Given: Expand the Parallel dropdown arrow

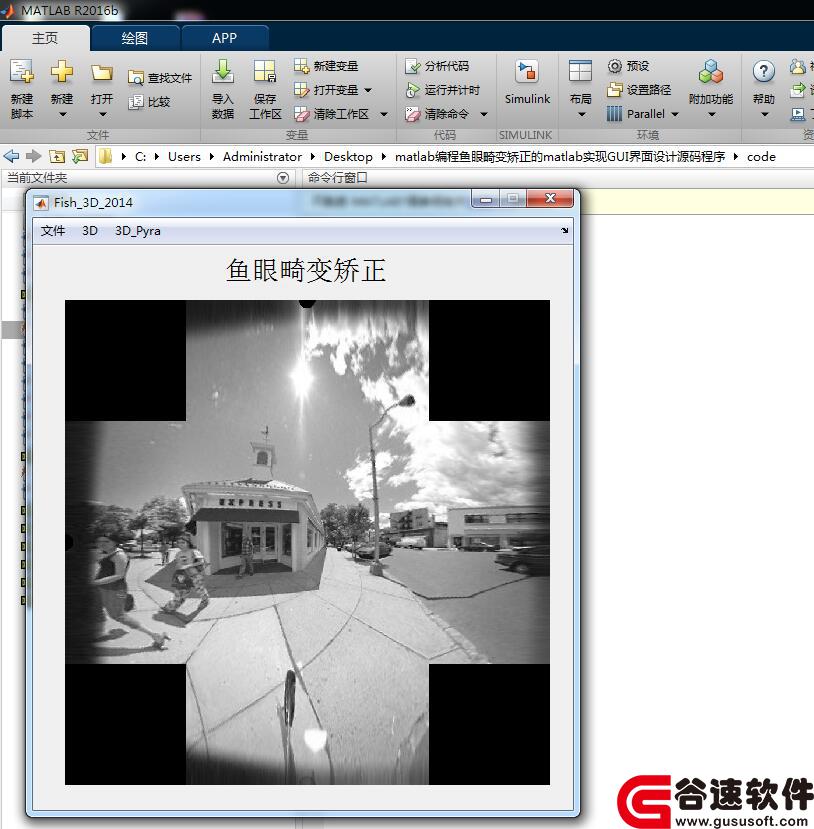Looking at the screenshot, I should tap(675, 114).
